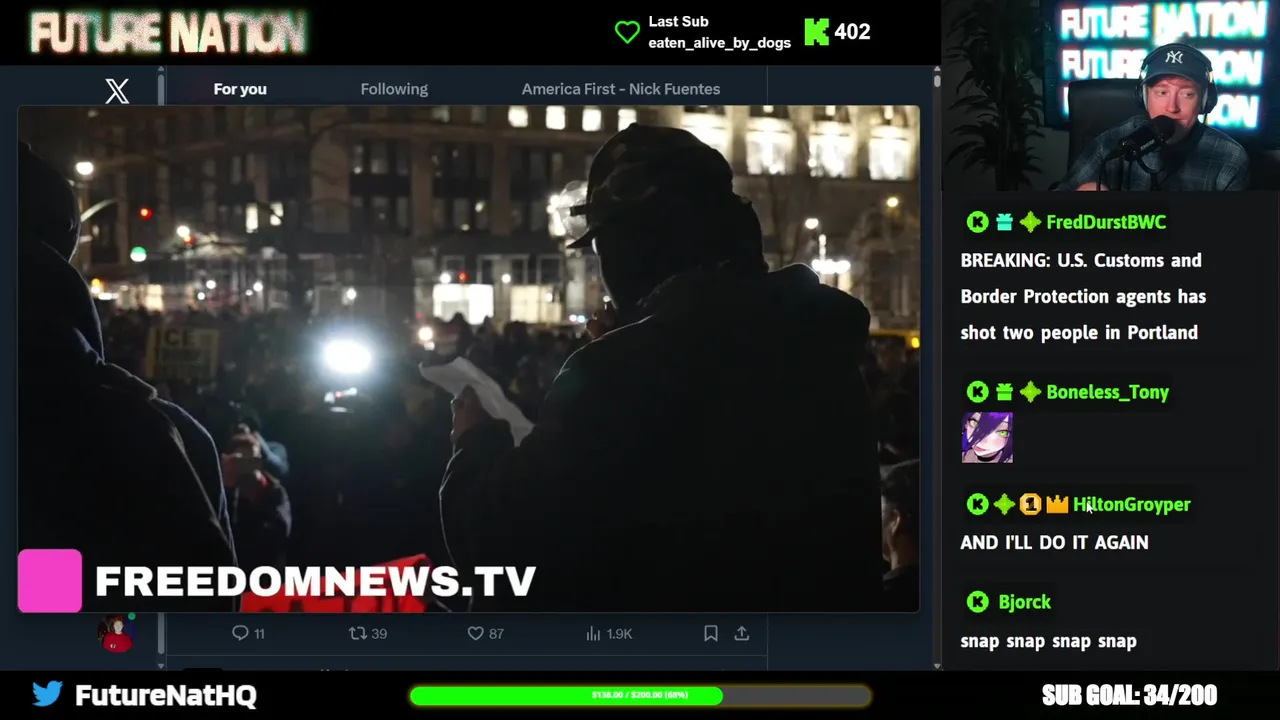This screenshot has height=720, width=1280.
Task: Click the Future Nation stream title logo
Action: (168, 33)
